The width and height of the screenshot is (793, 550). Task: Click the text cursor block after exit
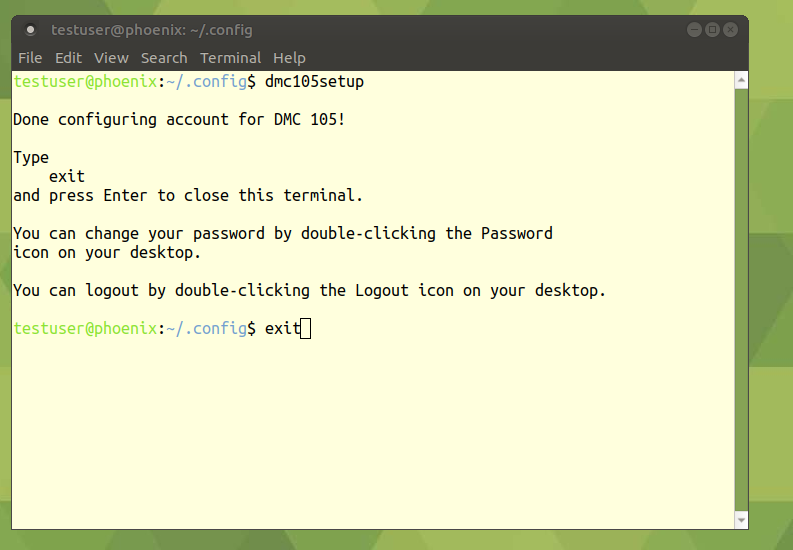point(306,329)
